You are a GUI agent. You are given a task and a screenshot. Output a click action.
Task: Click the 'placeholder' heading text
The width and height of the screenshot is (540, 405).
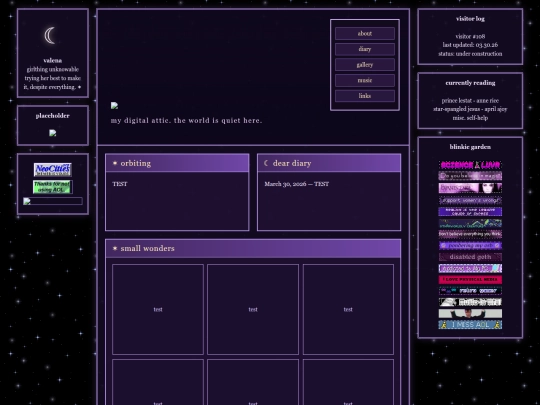(53, 116)
